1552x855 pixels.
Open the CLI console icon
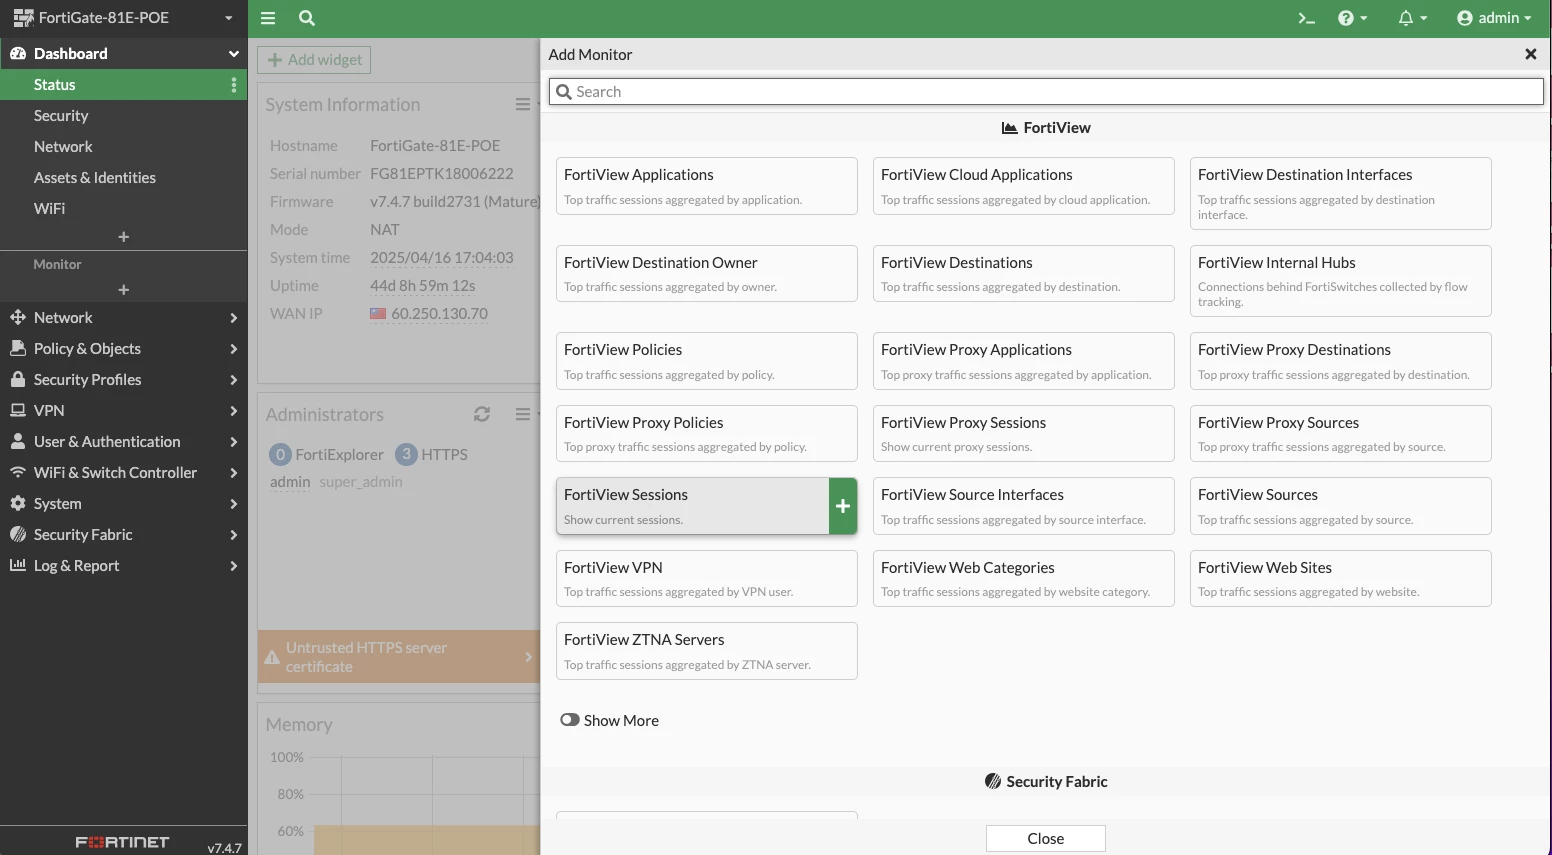tap(1306, 18)
